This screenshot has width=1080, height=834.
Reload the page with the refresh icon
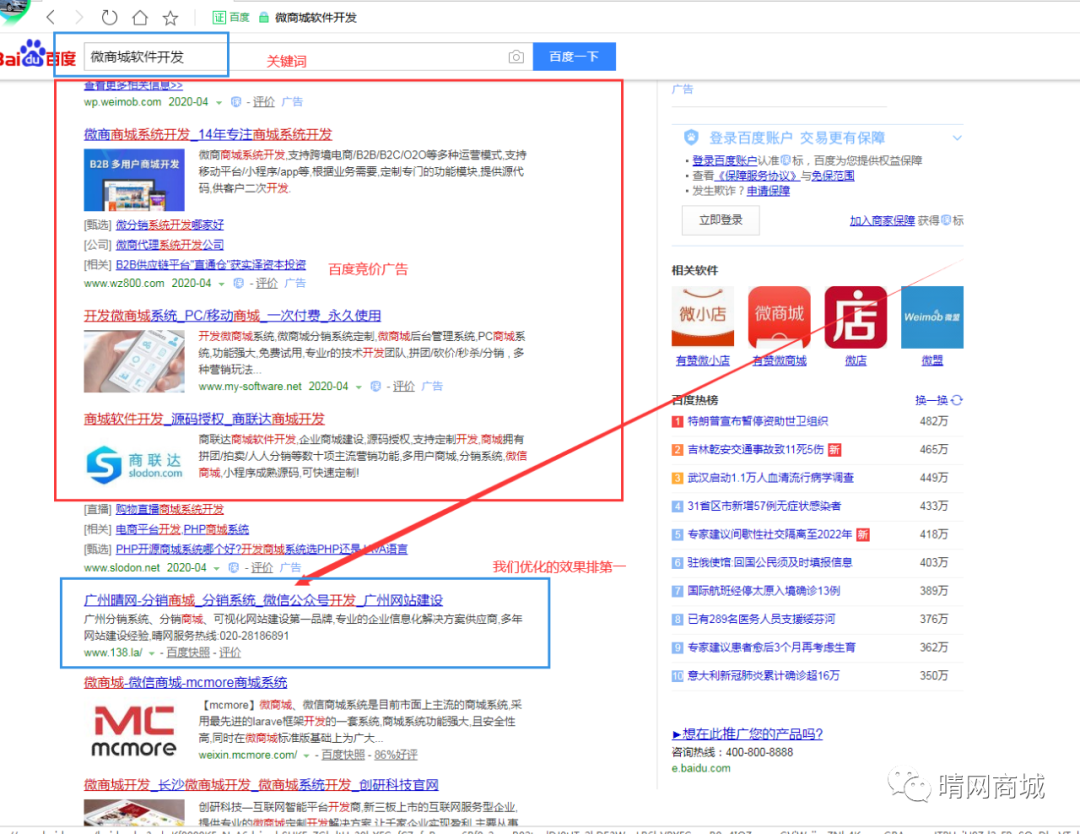point(110,18)
